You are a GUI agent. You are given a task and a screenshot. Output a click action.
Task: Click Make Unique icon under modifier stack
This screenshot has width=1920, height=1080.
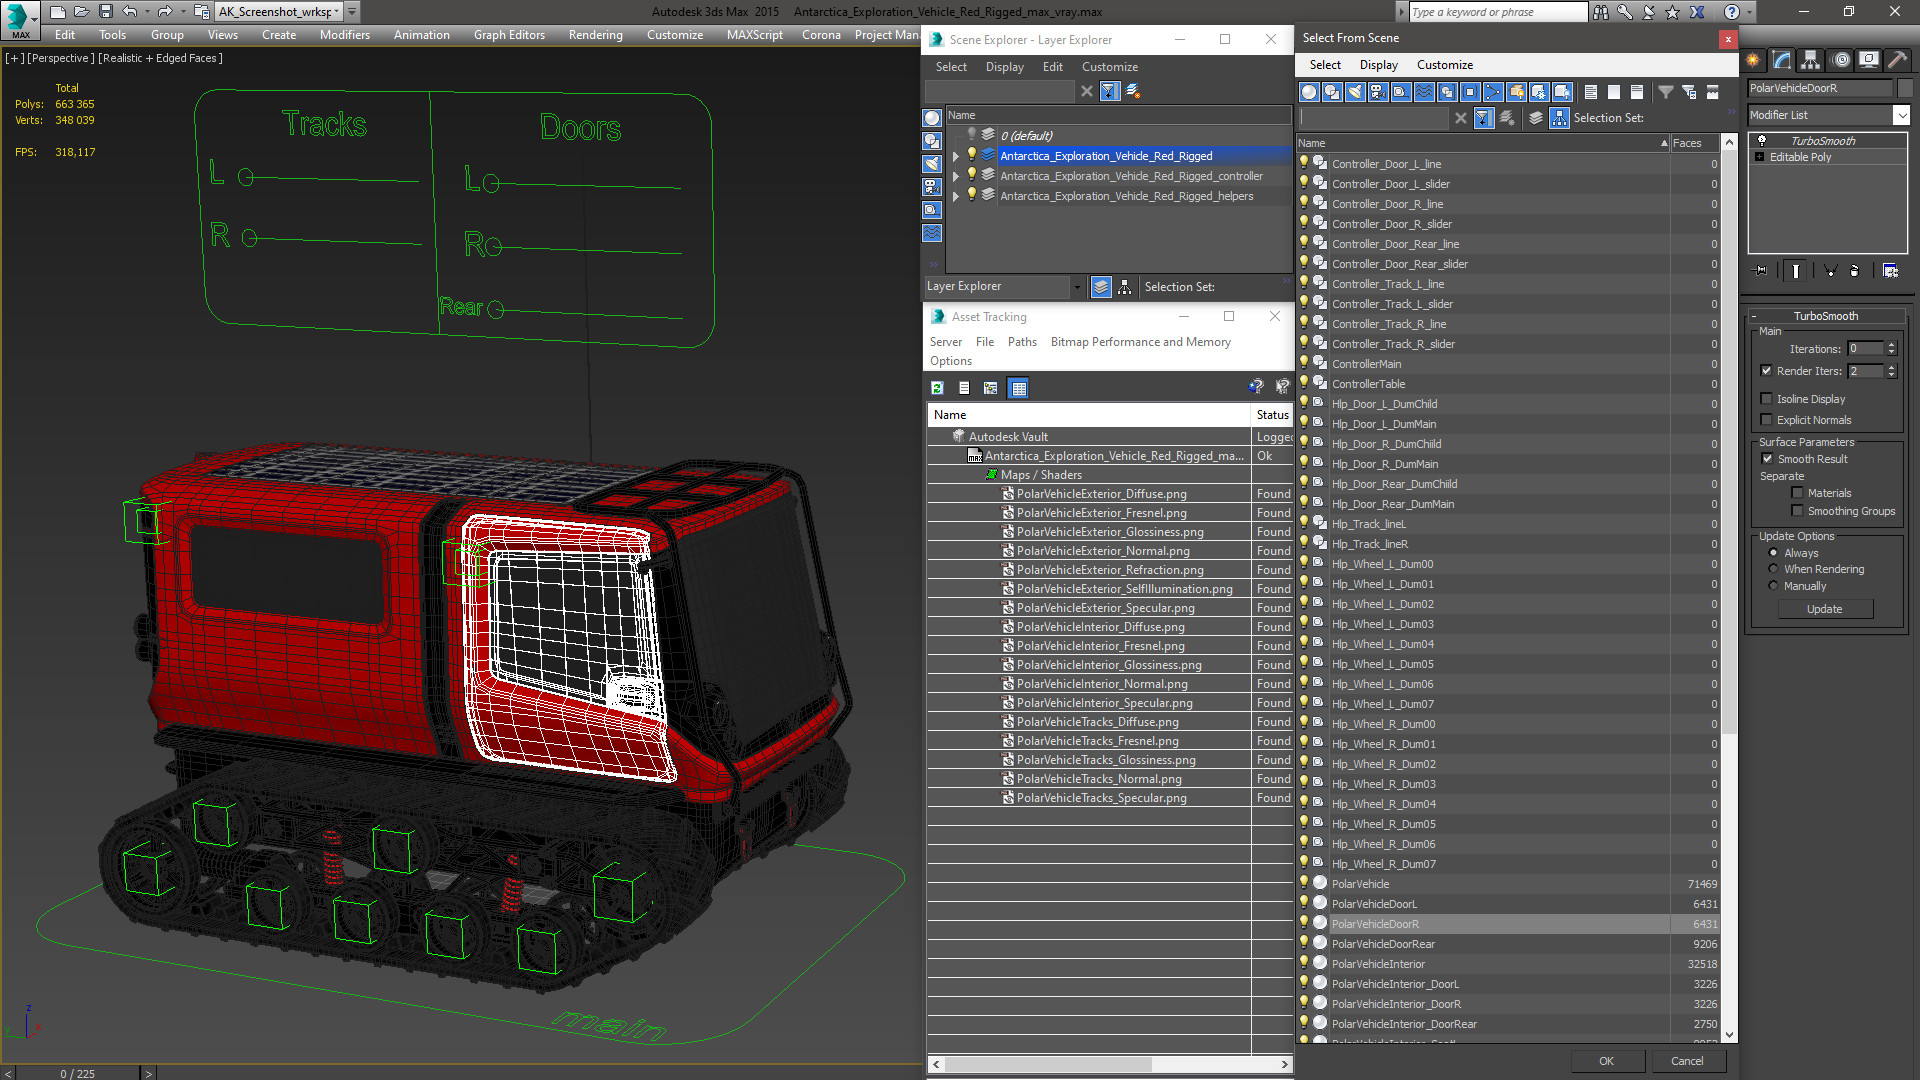pos(1830,270)
